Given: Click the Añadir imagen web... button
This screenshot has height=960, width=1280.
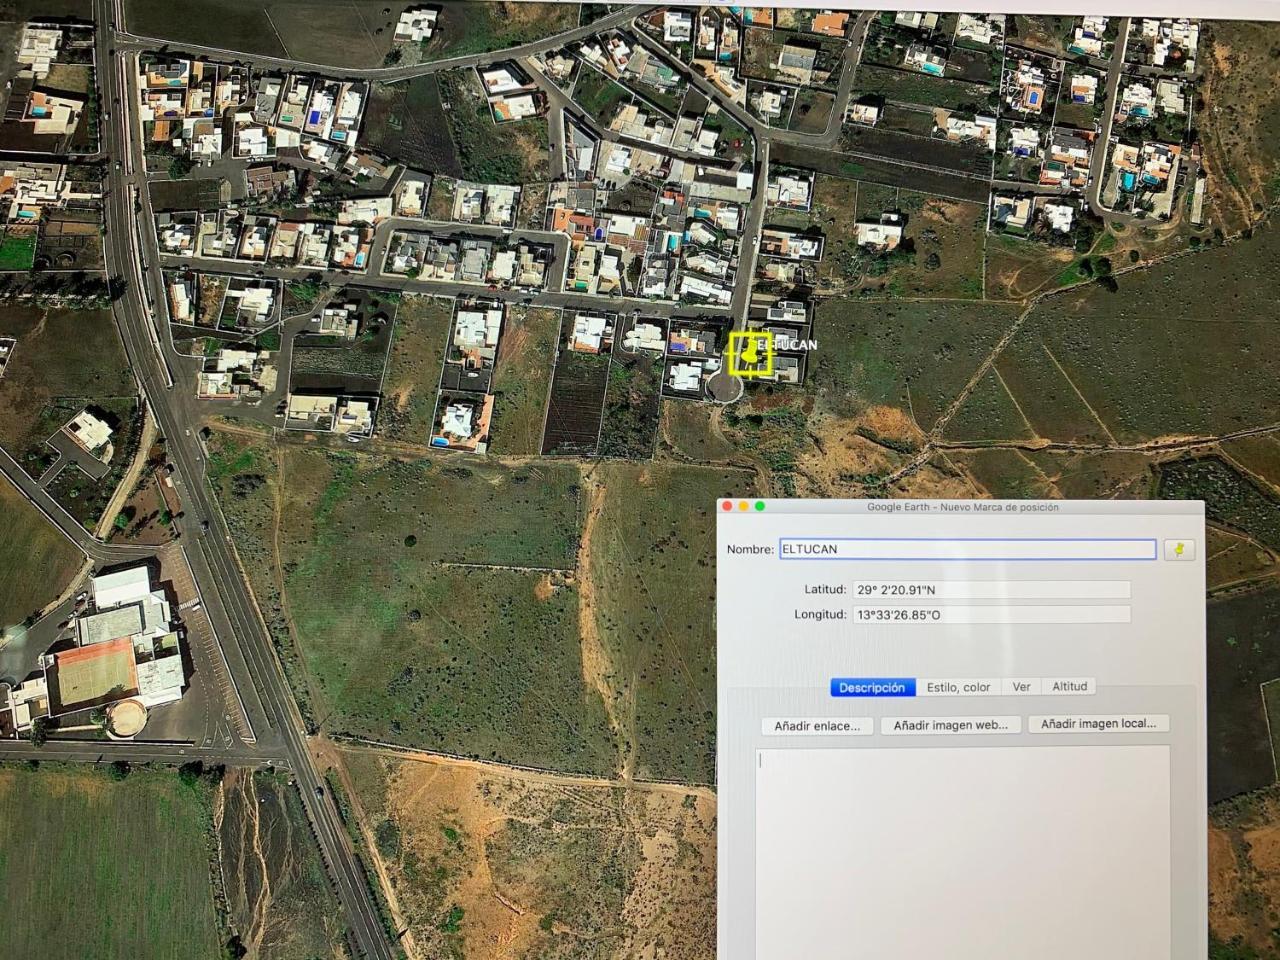Looking at the screenshot, I should pos(950,725).
